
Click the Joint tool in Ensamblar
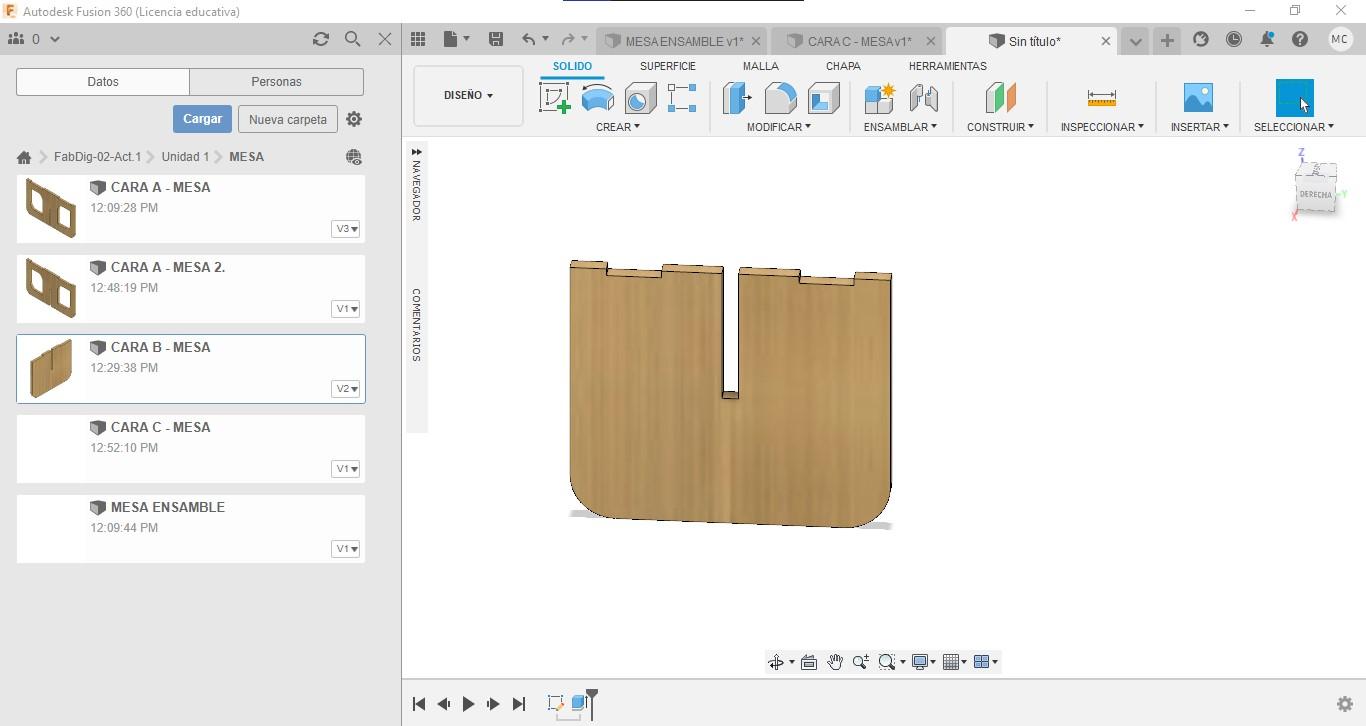923,98
